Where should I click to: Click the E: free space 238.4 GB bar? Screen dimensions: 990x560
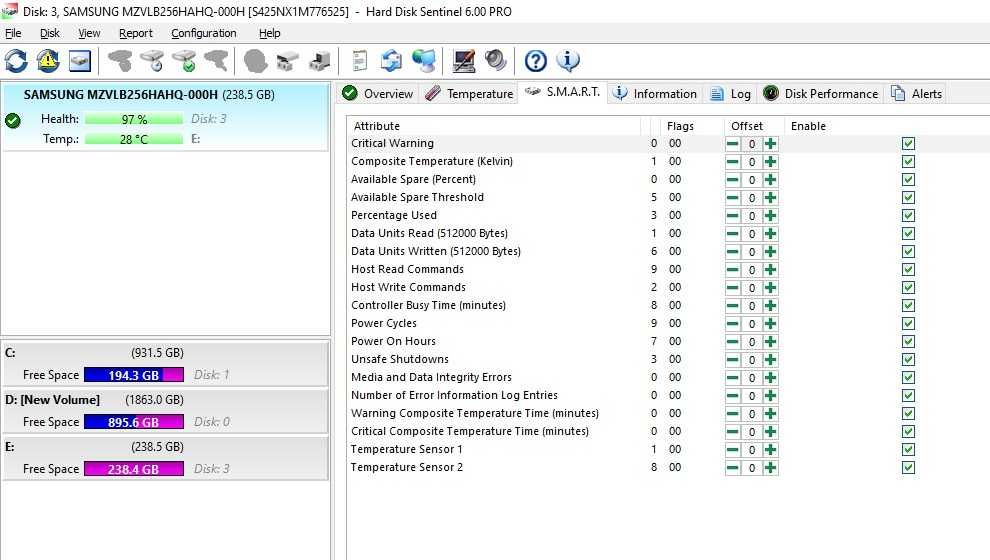(134, 469)
